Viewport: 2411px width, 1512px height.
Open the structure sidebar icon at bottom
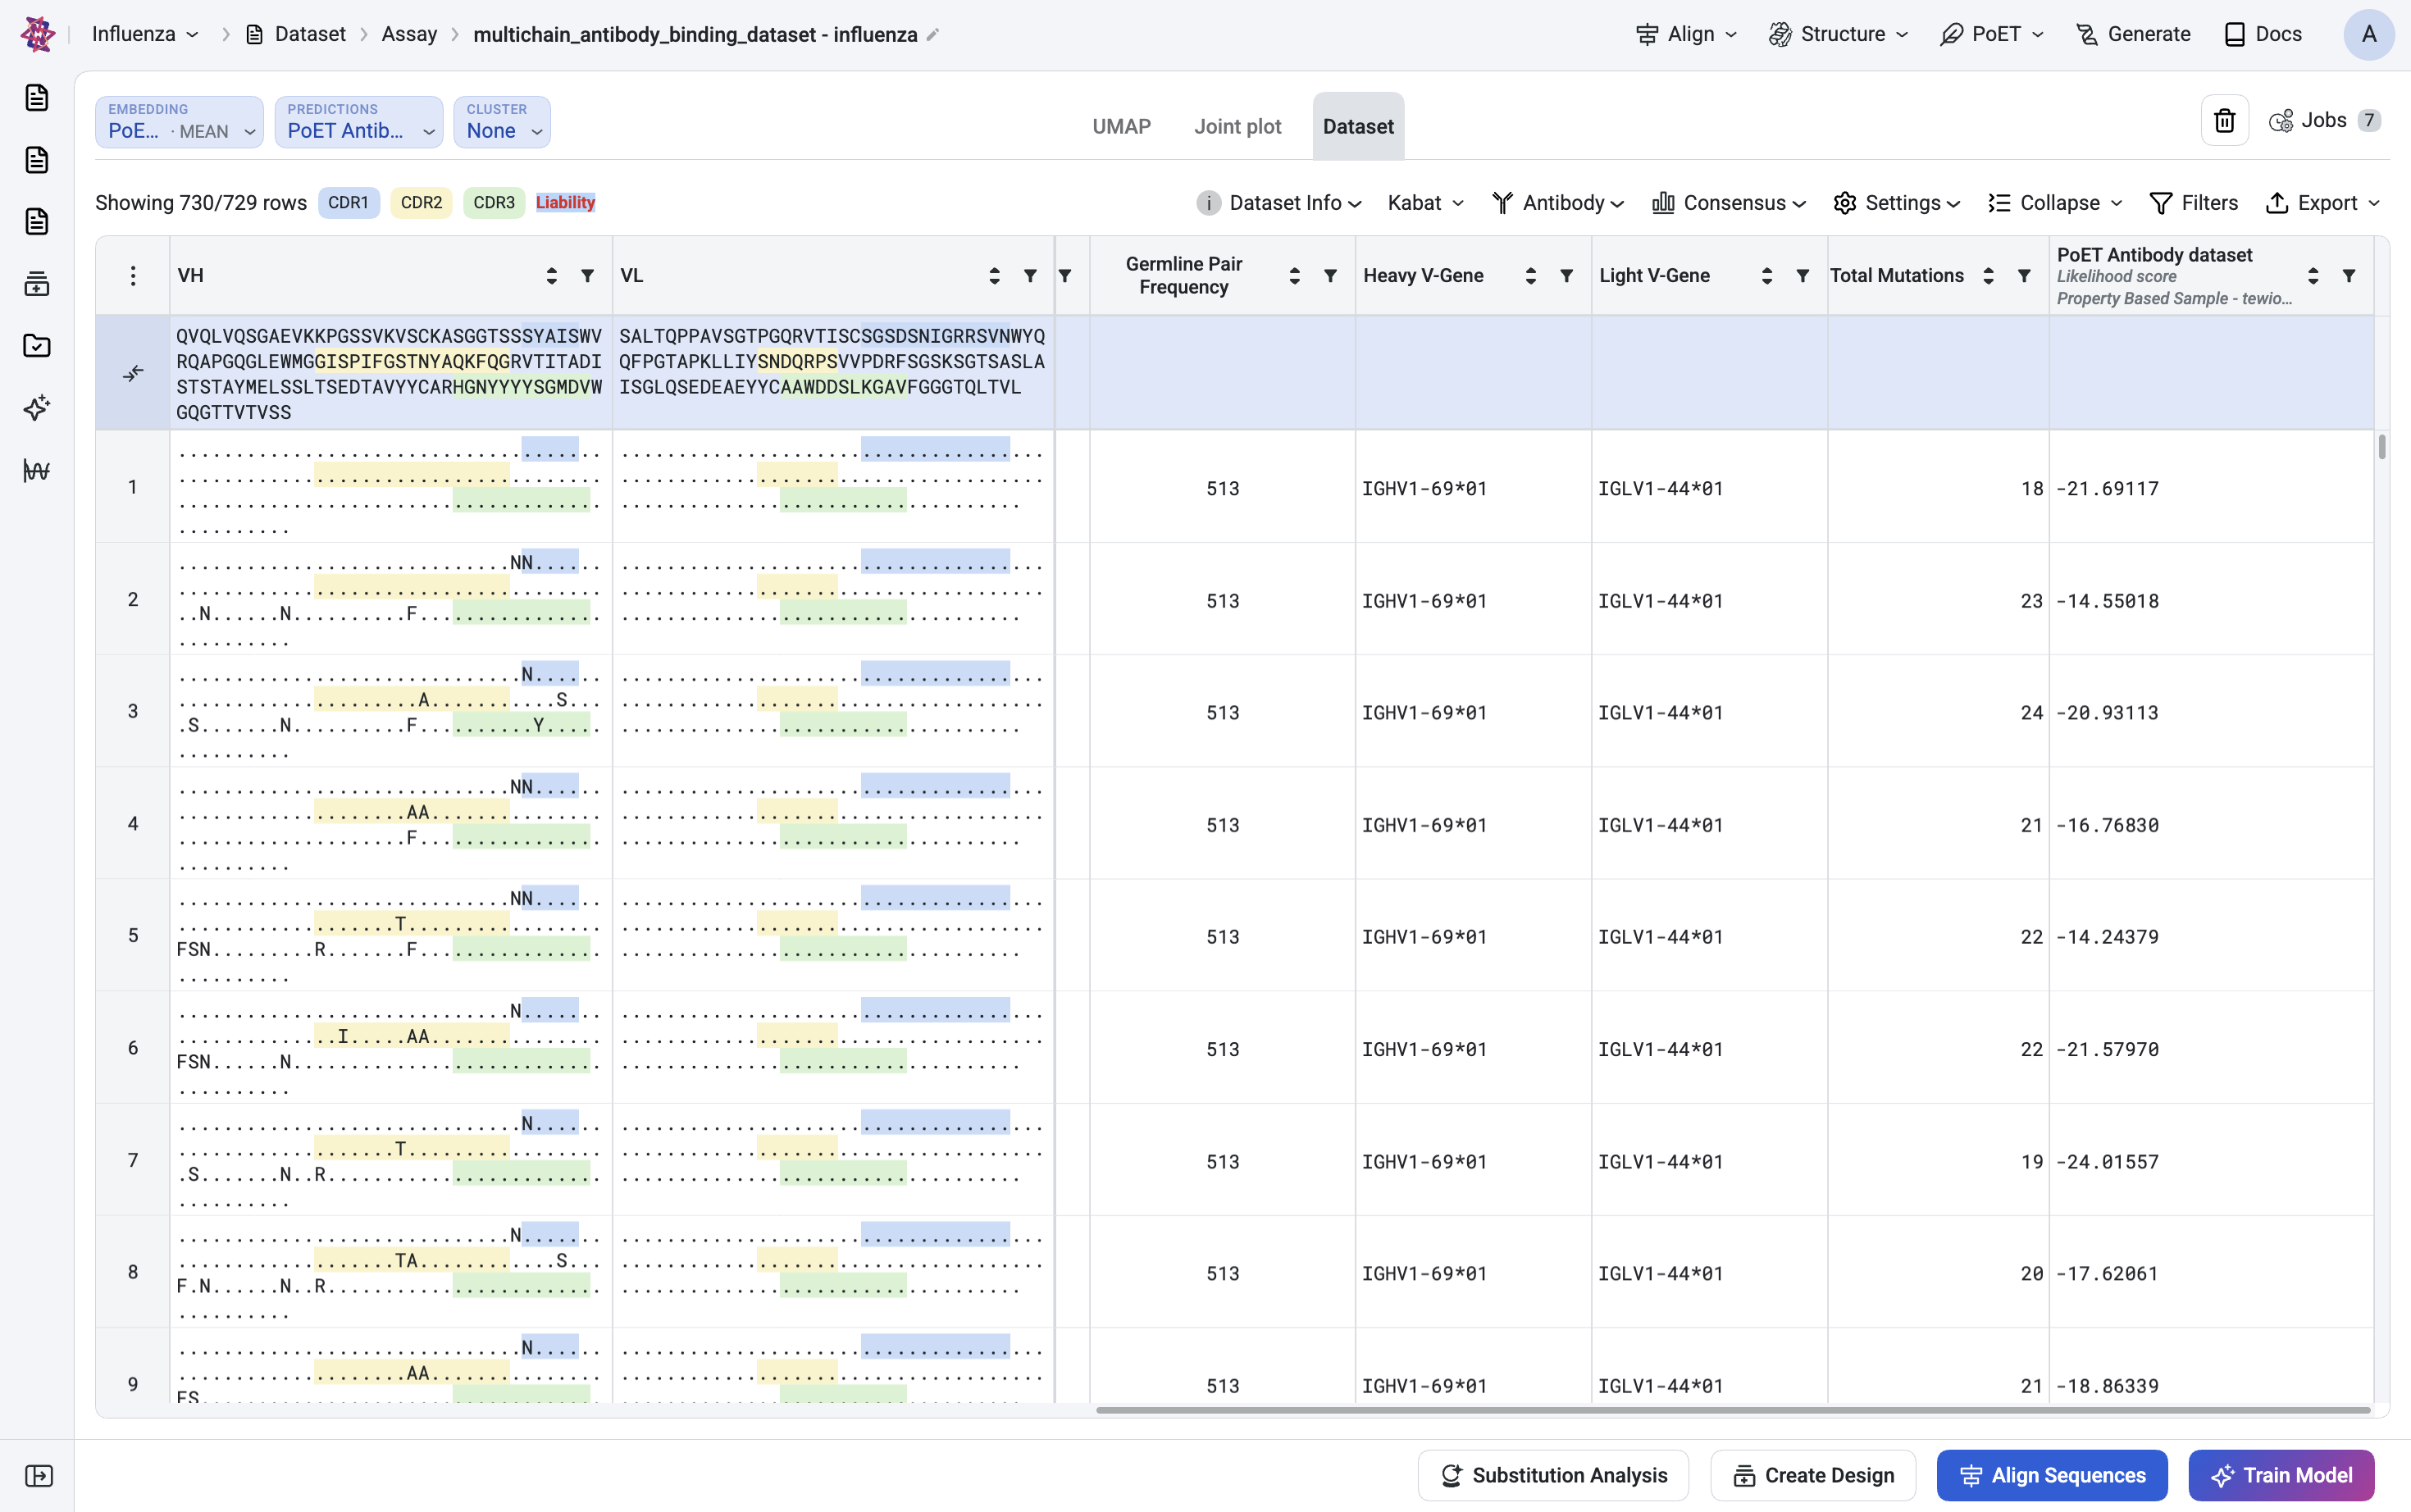37,470
